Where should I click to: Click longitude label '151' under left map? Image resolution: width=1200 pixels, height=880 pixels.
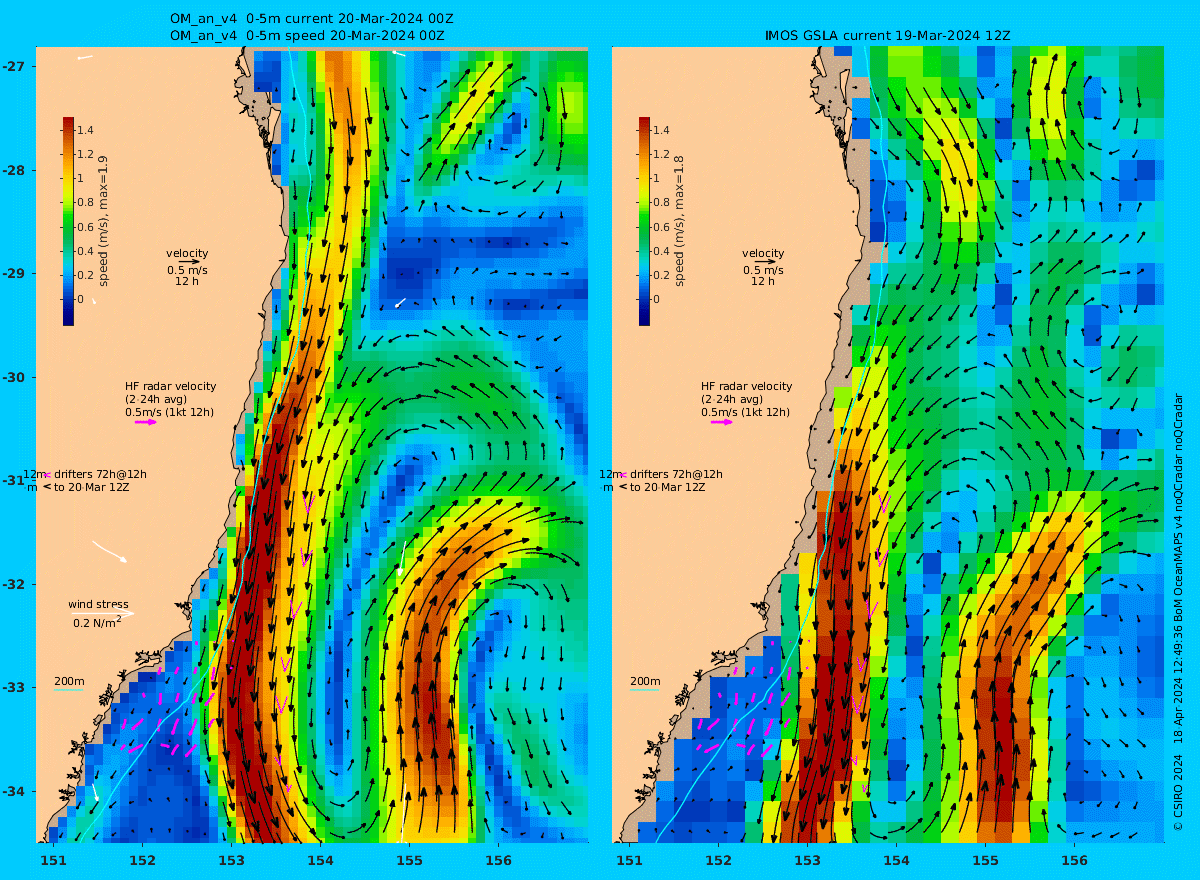(x=53, y=860)
